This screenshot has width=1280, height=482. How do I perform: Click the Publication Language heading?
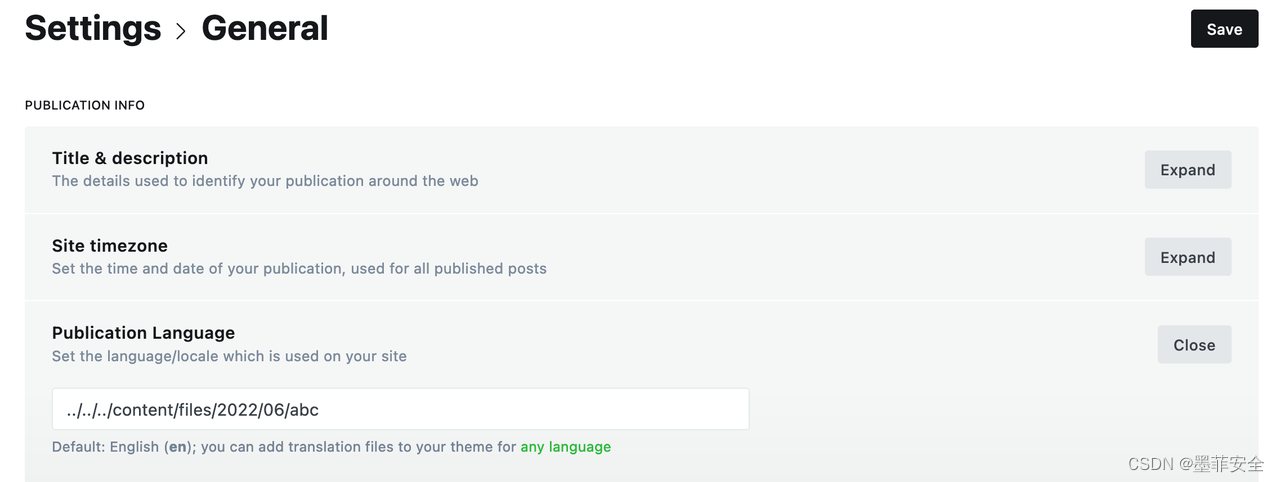coord(144,333)
